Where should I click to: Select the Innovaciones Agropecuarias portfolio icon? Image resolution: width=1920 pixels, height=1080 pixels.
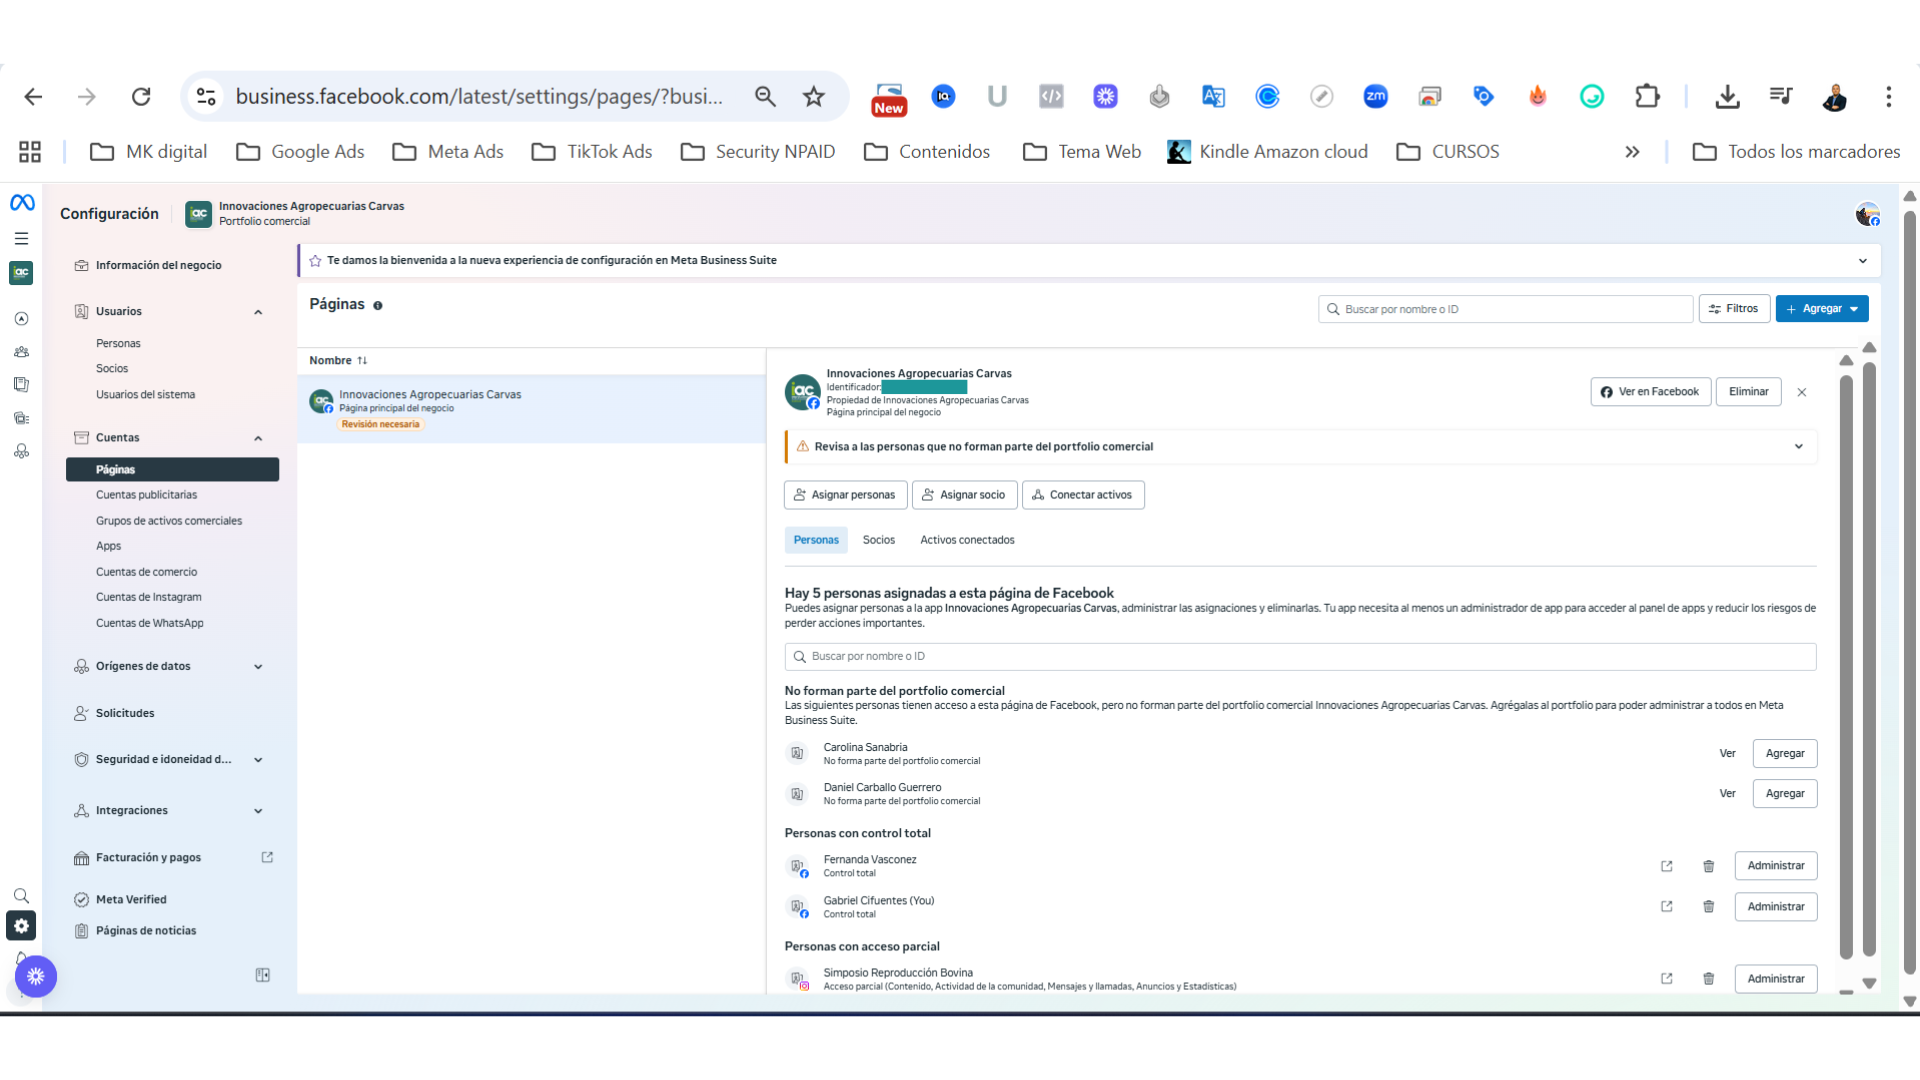tap(21, 272)
